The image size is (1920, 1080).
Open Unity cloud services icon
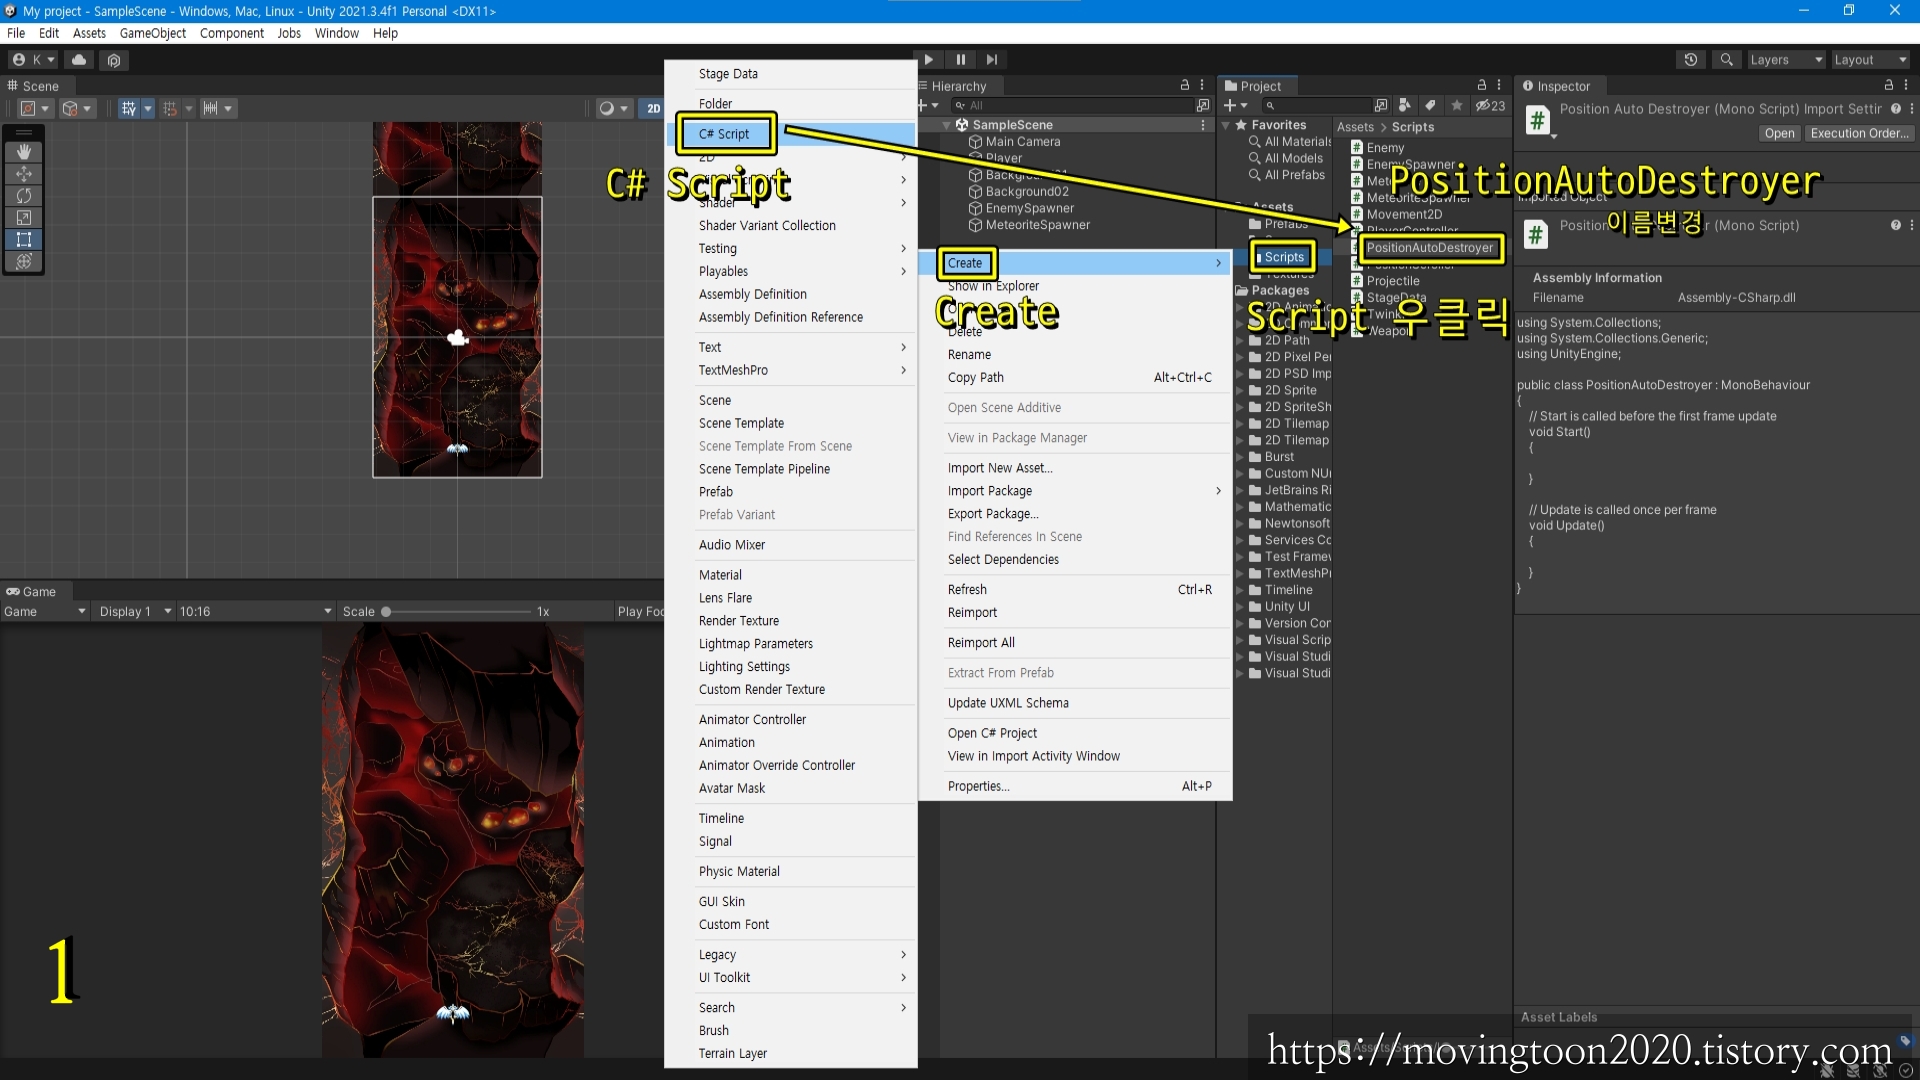coord(79,60)
